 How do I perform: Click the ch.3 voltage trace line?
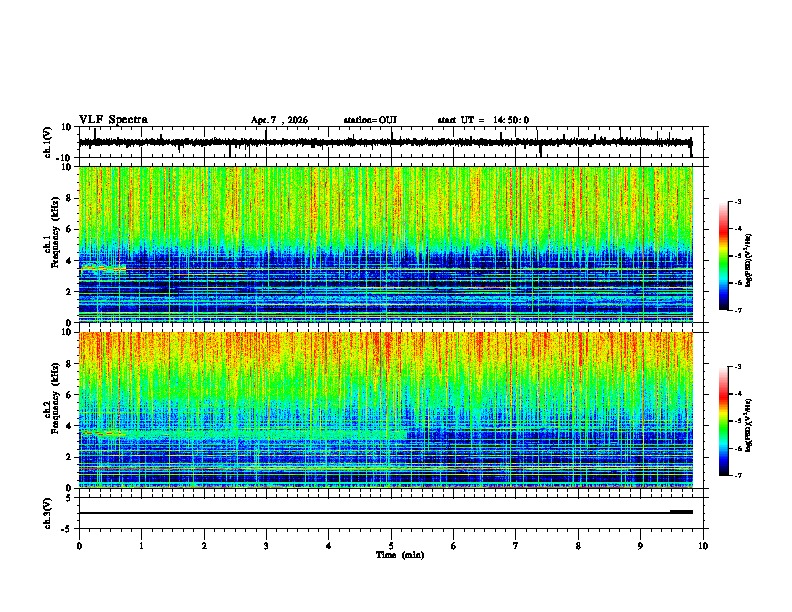(x=385, y=513)
